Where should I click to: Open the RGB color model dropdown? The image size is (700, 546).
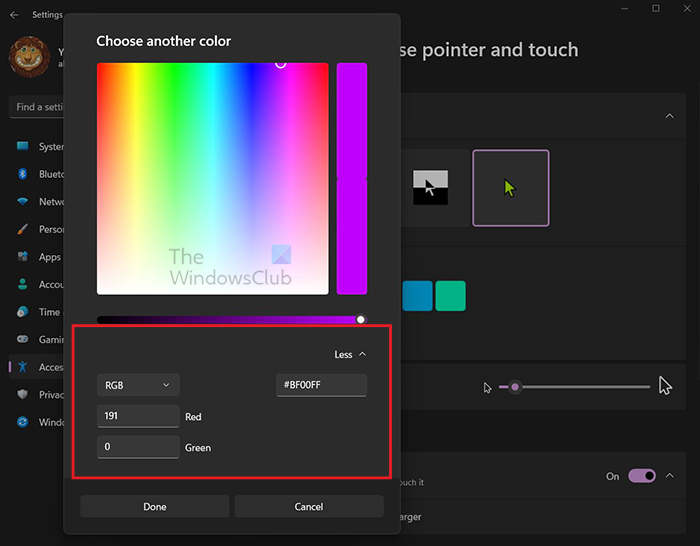[x=138, y=385]
